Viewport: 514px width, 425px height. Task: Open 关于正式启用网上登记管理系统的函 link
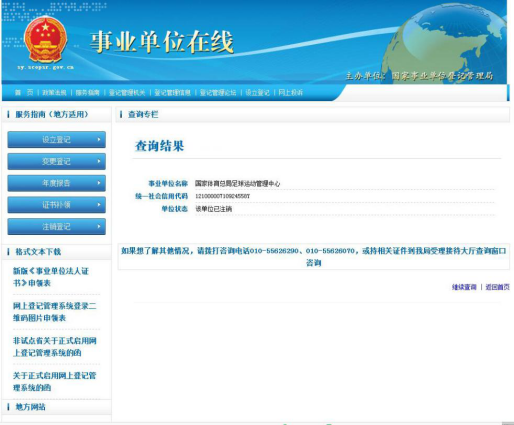[x=54, y=382]
